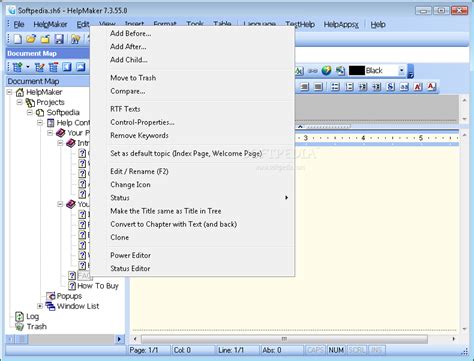Open the File menu
Viewport: 474px width, 361px height.
point(19,24)
